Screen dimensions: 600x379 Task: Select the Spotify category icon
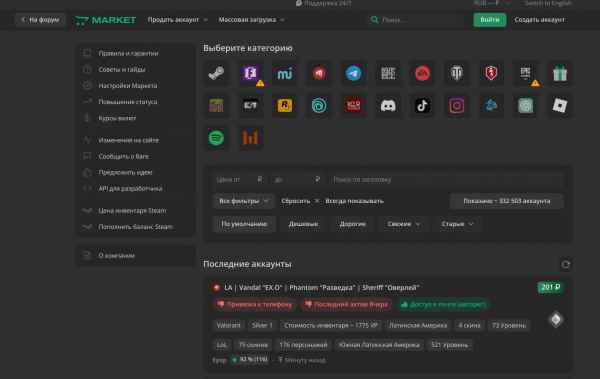(216, 138)
